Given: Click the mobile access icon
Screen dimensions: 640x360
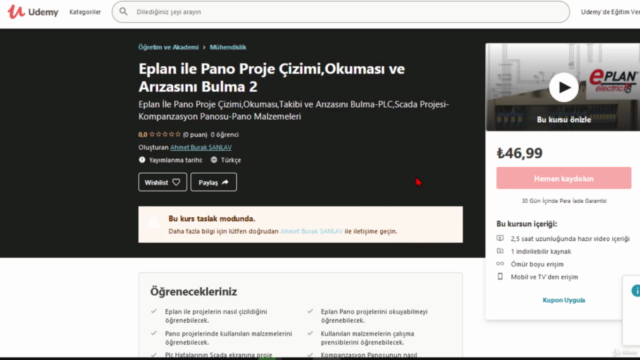Looking at the screenshot, I should [x=500, y=276].
